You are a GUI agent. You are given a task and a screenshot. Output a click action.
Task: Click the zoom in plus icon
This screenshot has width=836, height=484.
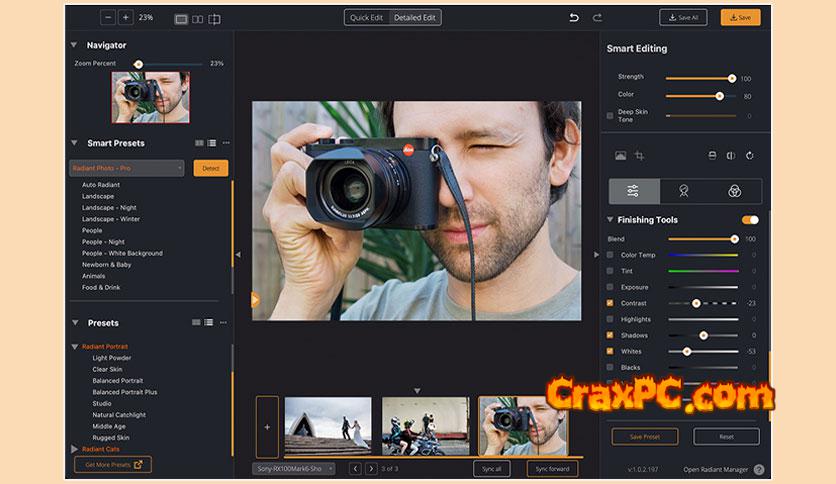pyautogui.click(x=125, y=17)
